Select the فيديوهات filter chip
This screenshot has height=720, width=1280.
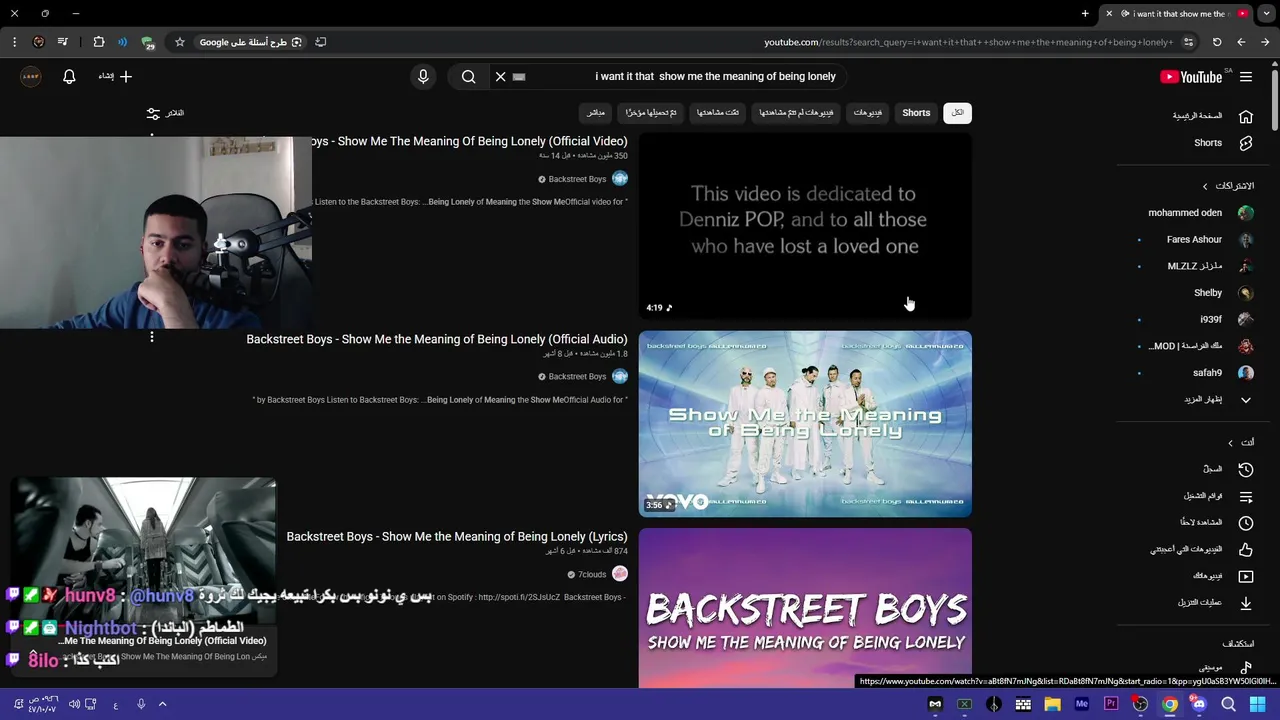click(x=868, y=113)
